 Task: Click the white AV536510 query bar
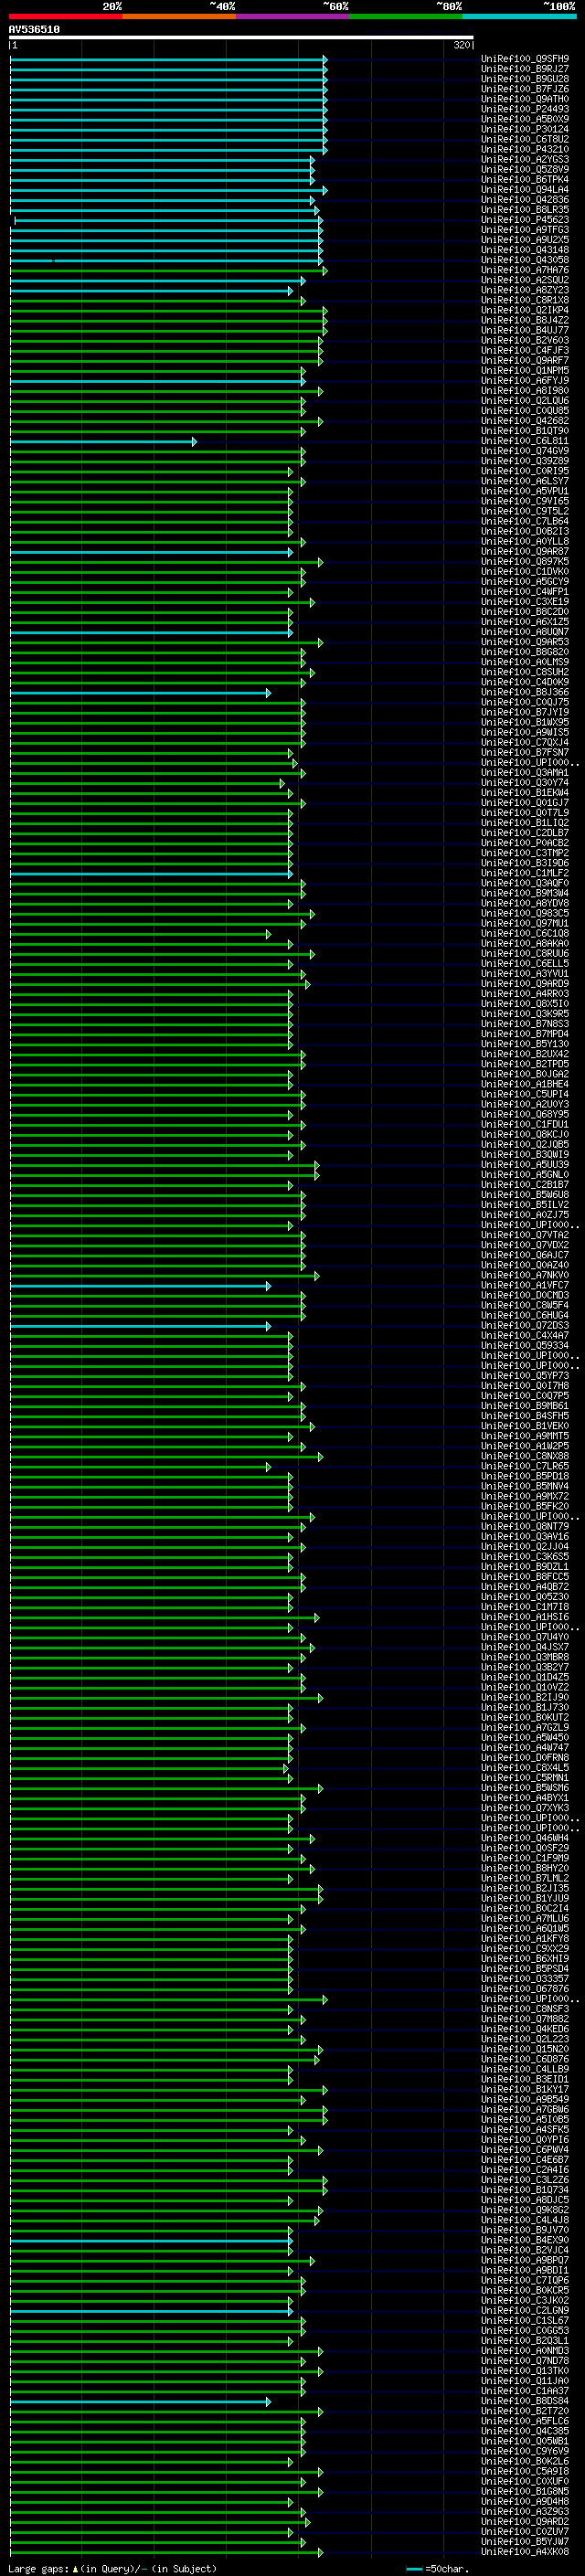click(241, 37)
